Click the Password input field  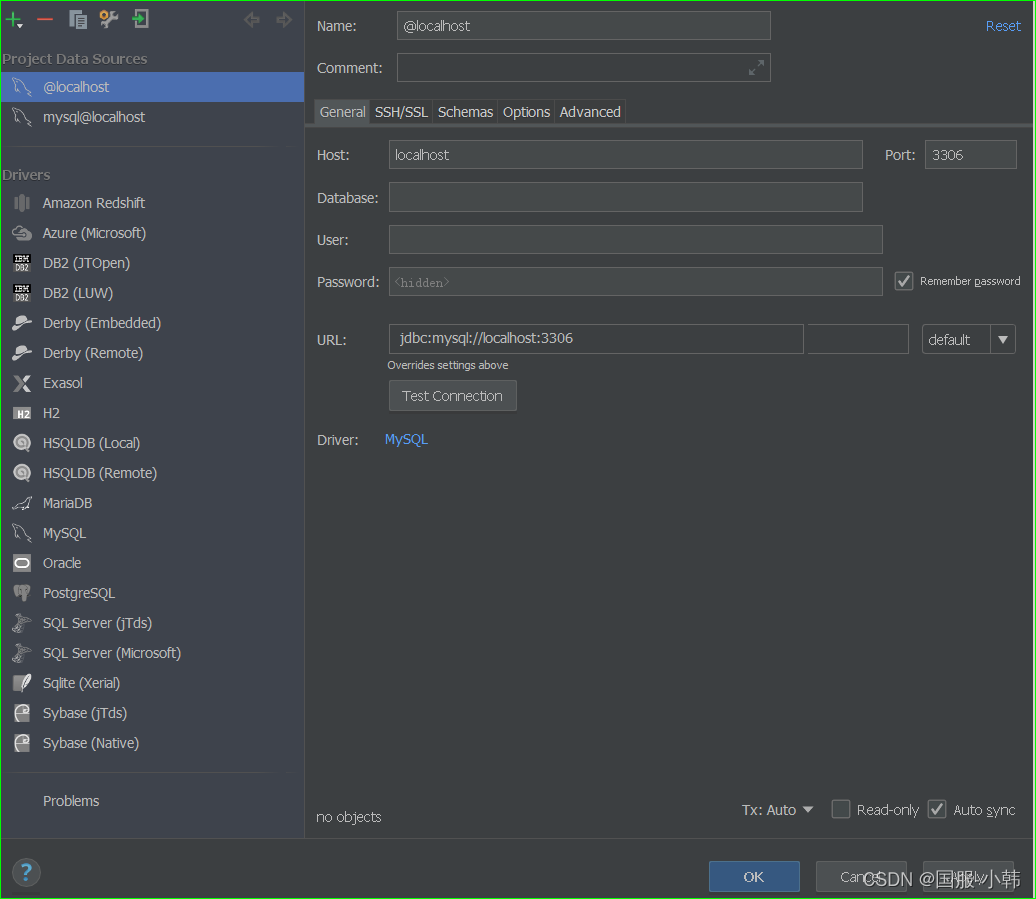pyautogui.click(x=636, y=281)
